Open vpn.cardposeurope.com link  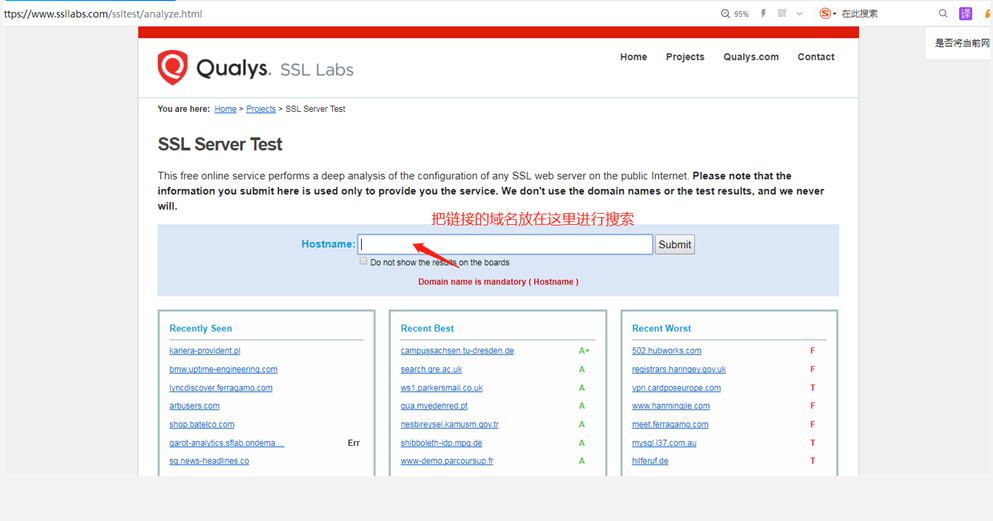pos(676,387)
